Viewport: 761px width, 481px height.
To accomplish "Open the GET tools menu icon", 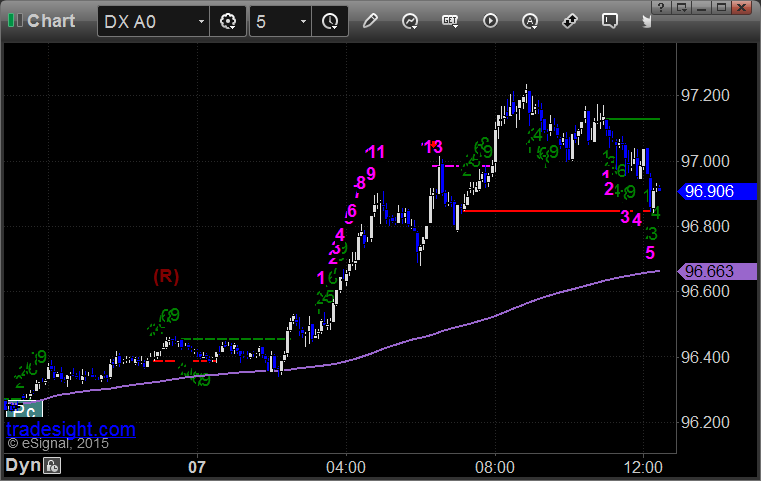I will click(x=450, y=21).
